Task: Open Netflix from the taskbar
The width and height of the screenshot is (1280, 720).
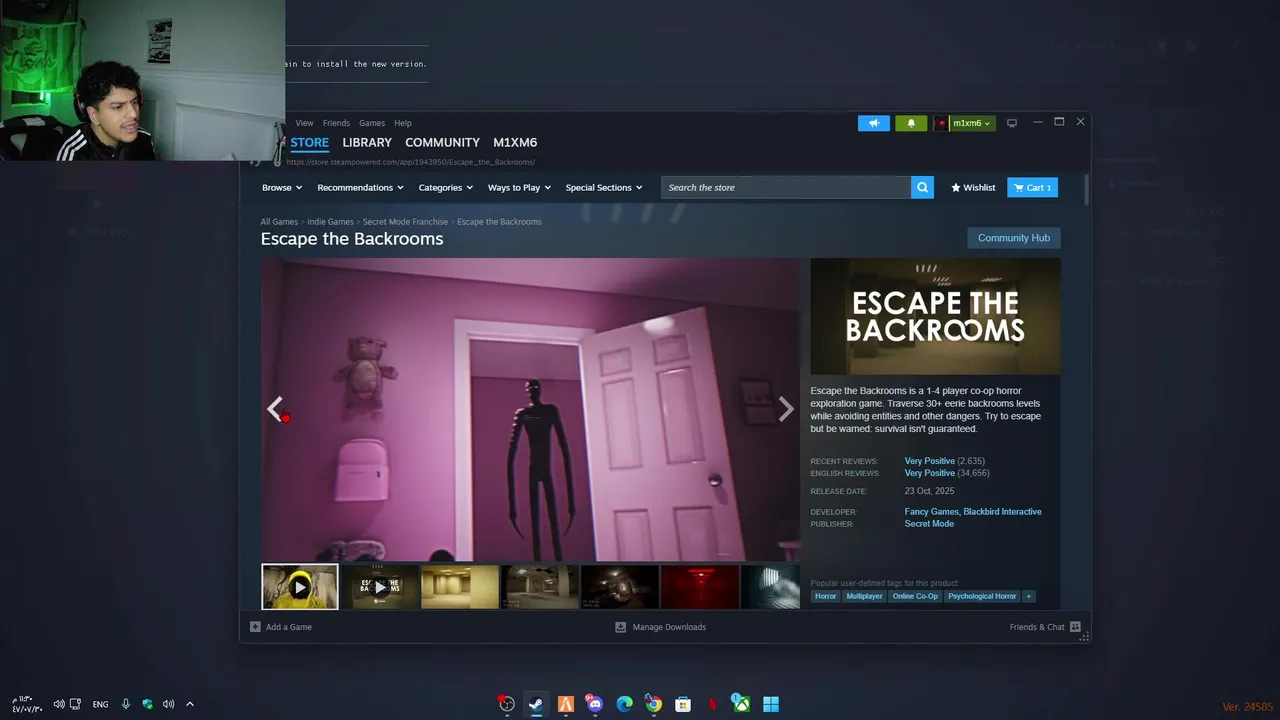Action: (x=712, y=704)
